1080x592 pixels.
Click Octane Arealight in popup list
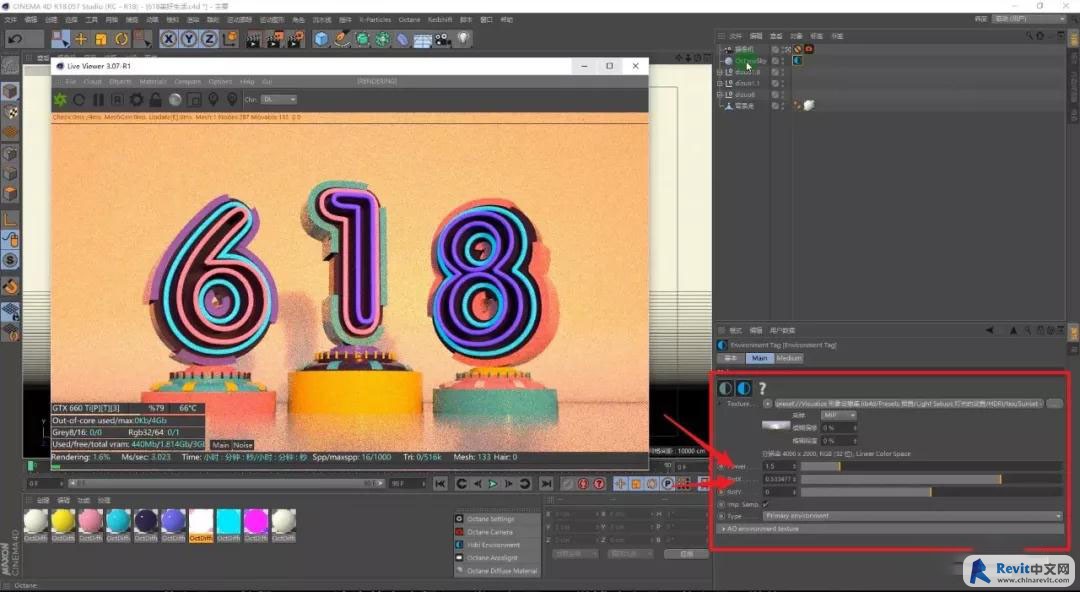492,558
